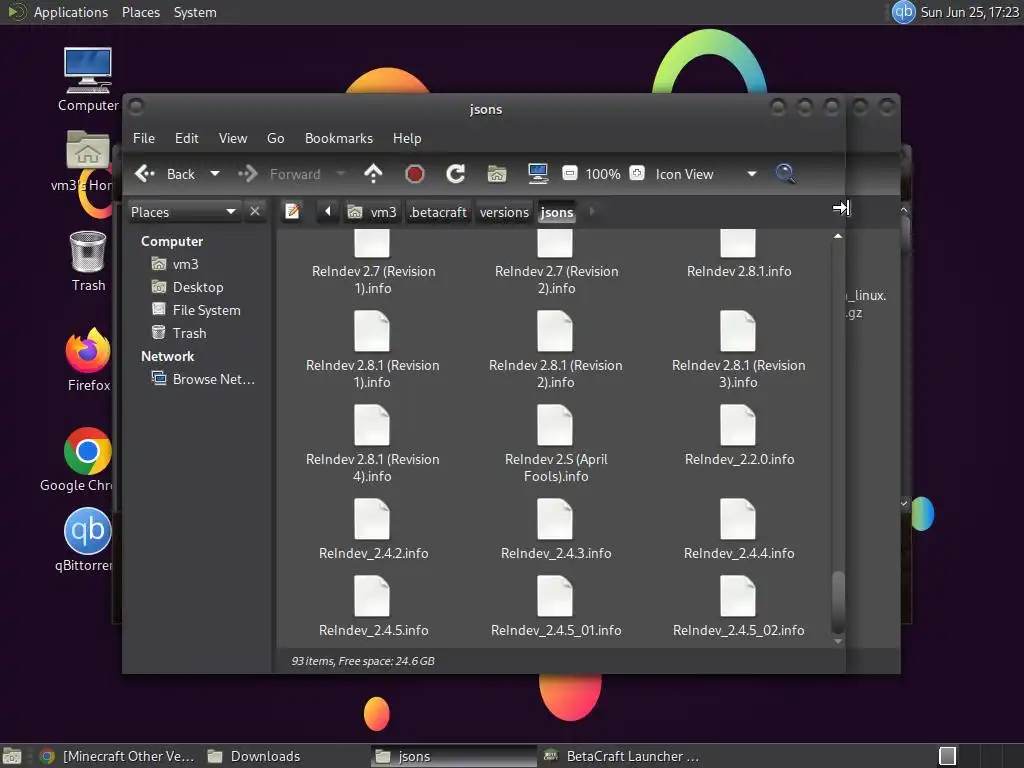Select ReIndev_2.2.0.info file icon
The image size is (1024, 768).
(x=737, y=425)
